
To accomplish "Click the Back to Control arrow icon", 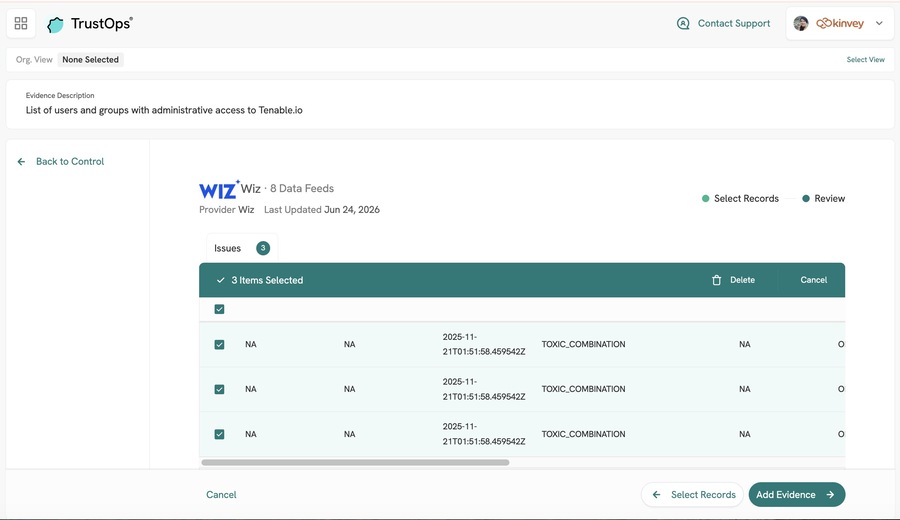I will 21,162.
